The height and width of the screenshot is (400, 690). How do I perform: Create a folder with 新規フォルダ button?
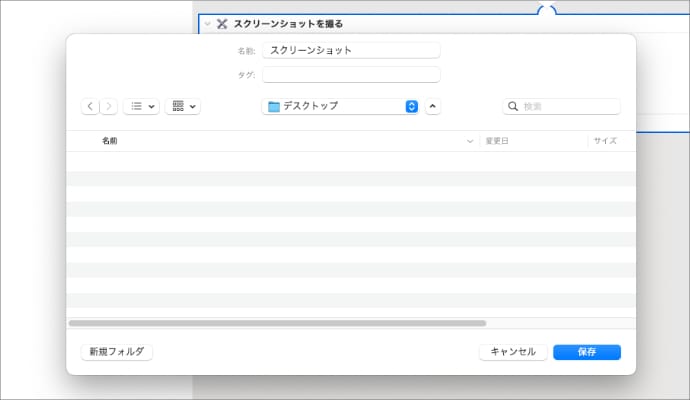(x=116, y=352)
